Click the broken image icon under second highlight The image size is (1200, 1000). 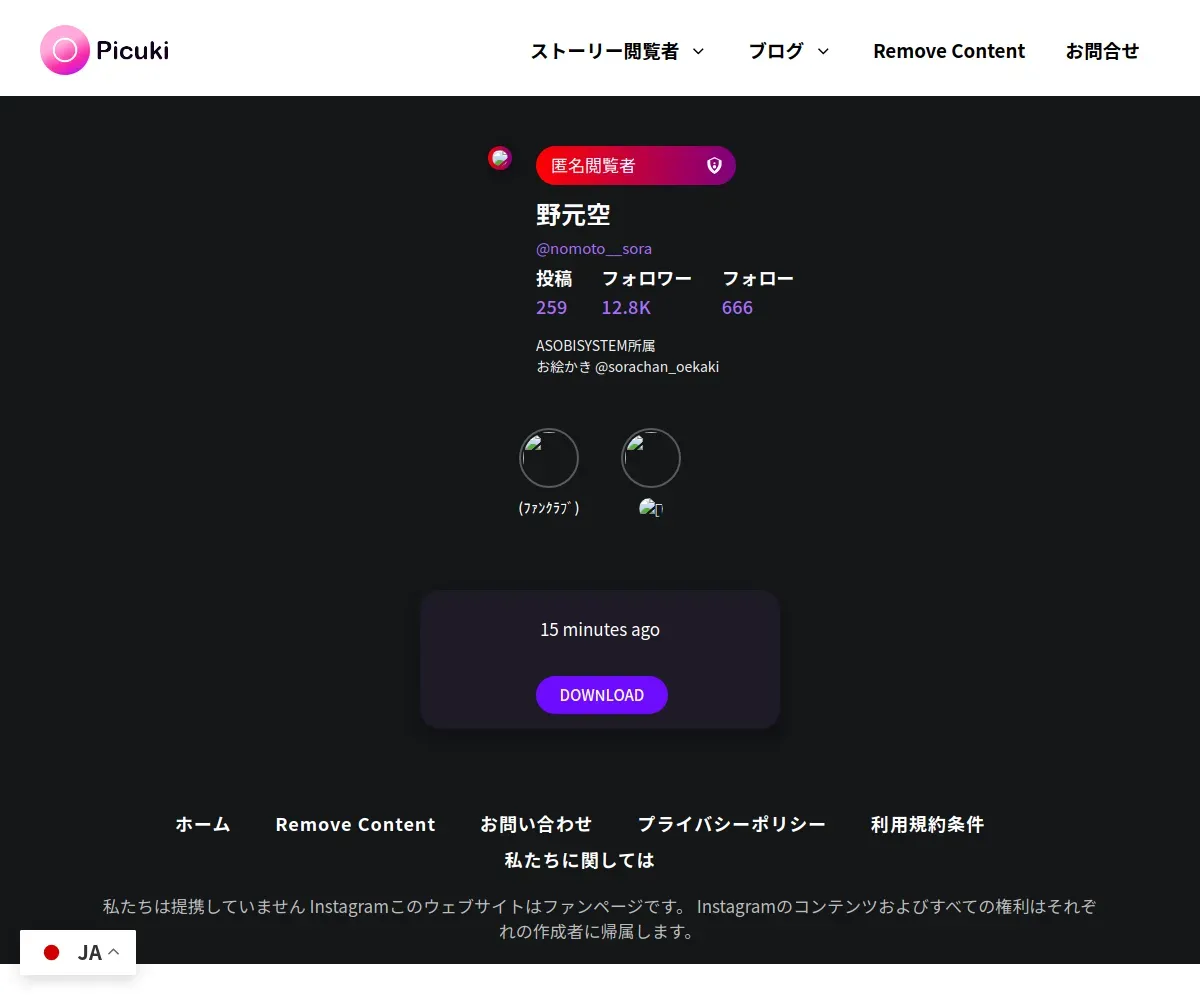pyautogui.click(x=651, y=508)
